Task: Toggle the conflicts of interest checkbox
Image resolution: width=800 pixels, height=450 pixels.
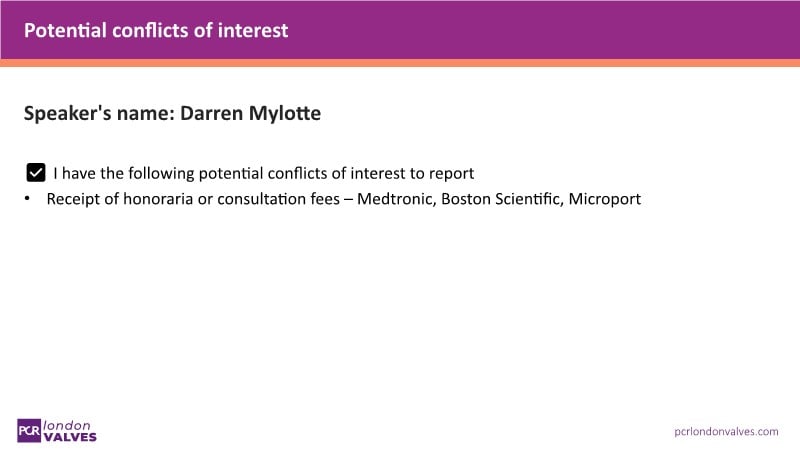Action: (x=36, y=172)
